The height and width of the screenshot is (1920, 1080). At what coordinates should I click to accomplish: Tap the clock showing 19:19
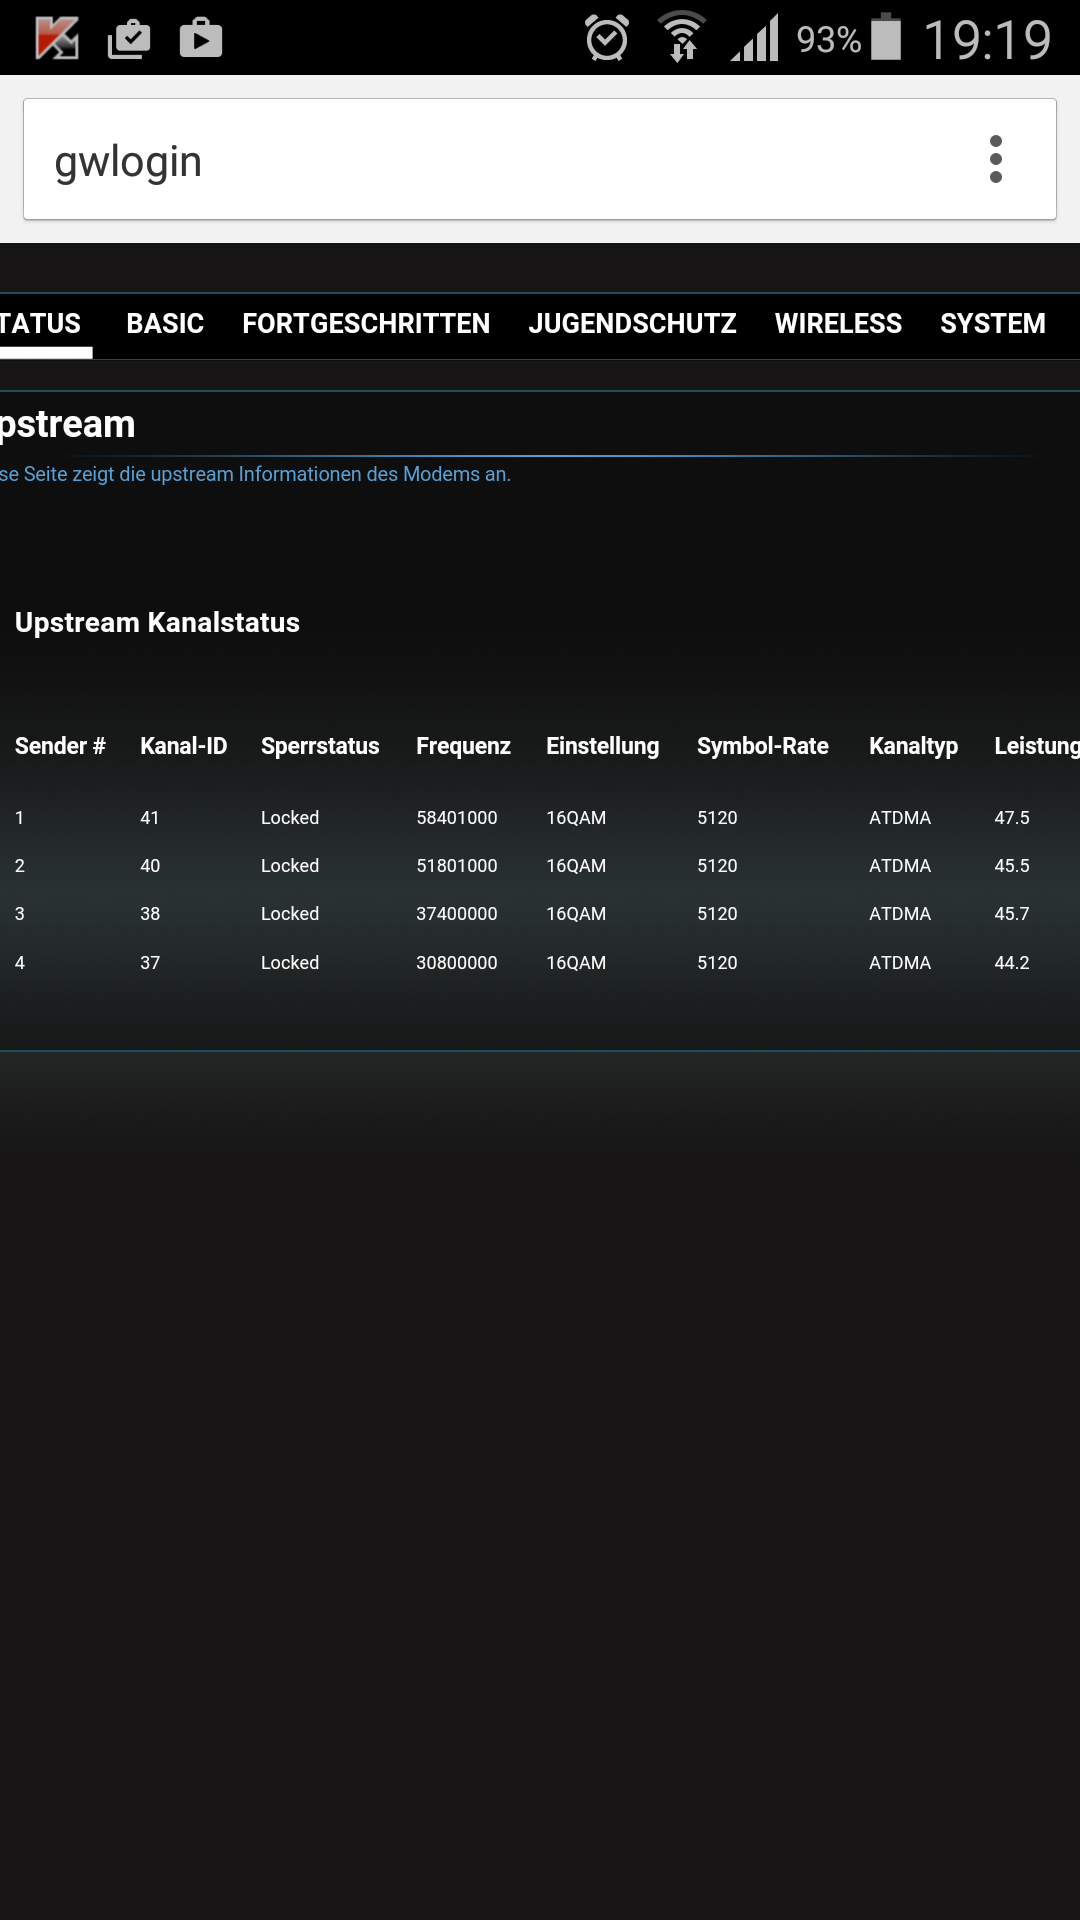click(987, 40)
